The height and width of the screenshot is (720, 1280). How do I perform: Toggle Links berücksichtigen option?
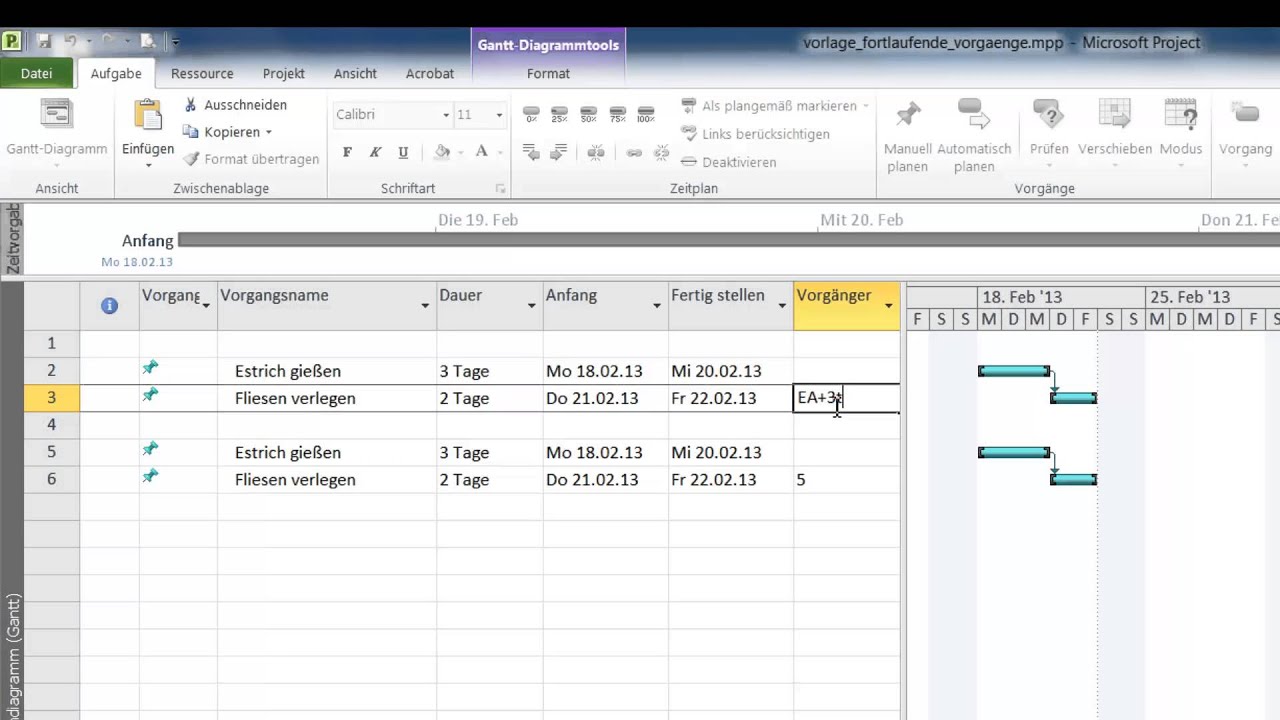755,134
